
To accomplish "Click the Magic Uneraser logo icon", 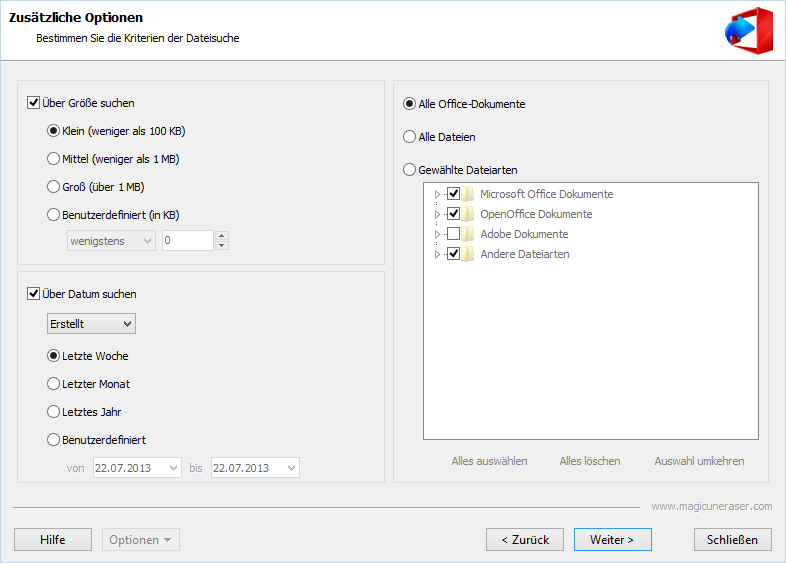I will click(749, 30).
